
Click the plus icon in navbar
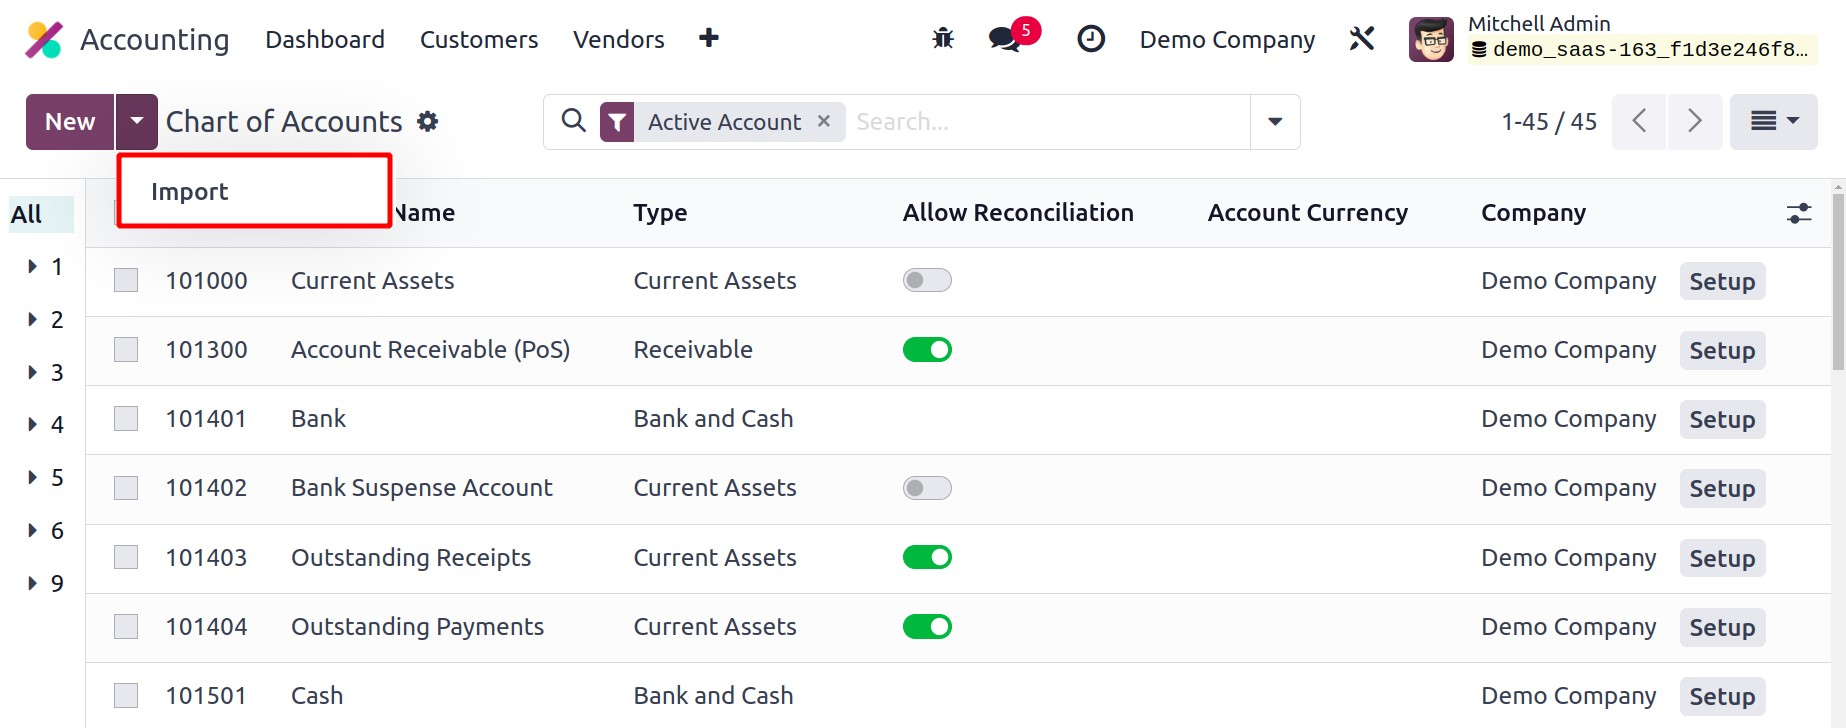click(709, 38)
